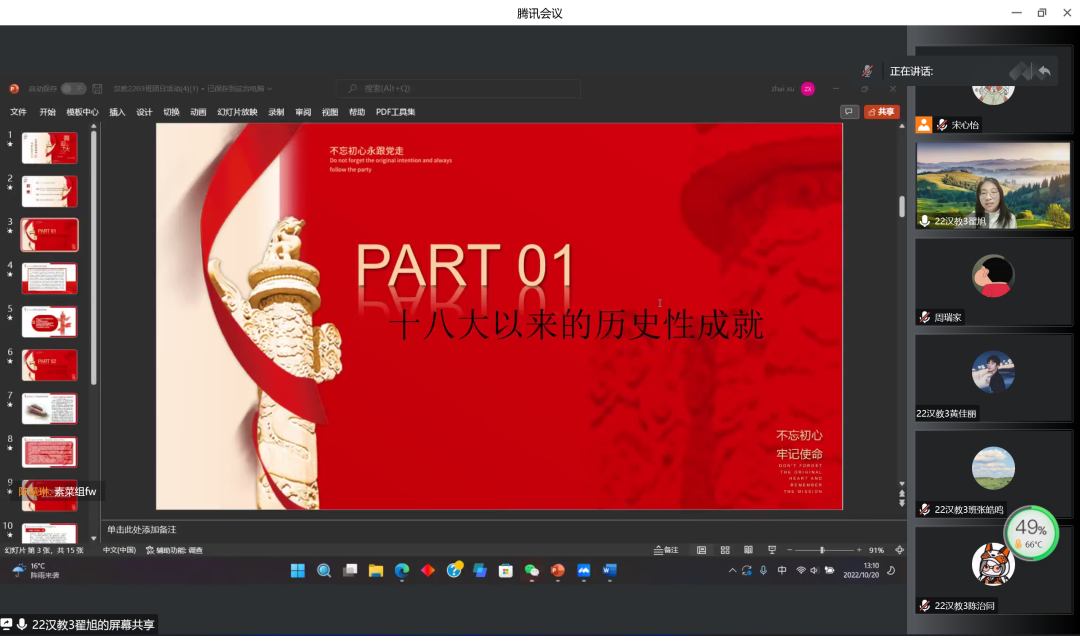Start slideshow from status bar icon
Screen dimensions: 1080x636
[x=771, y=550]
